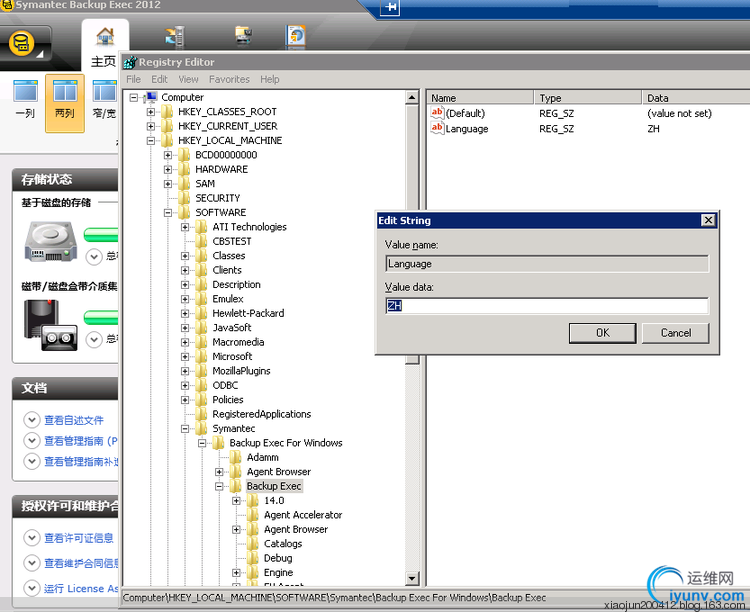Open the Help menu in Registry Editor

pyautogui.click(x=270, y=79)
